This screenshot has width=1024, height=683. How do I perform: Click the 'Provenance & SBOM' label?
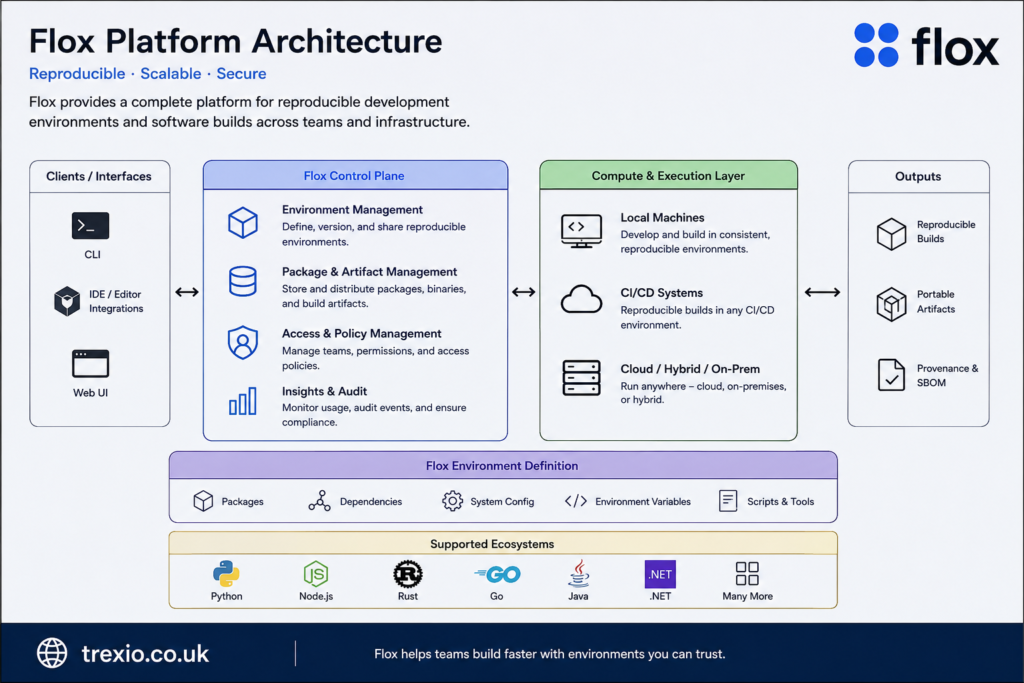pos(948,375)
